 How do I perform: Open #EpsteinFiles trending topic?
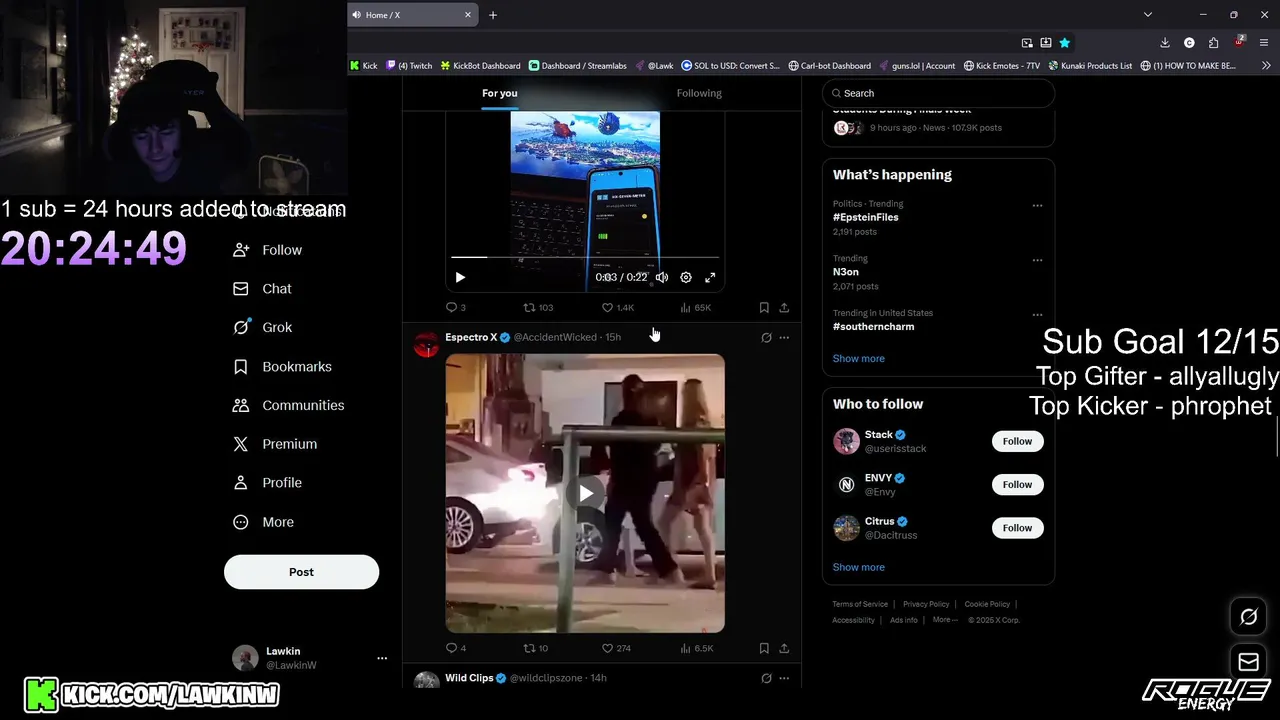tap(866, 217)
